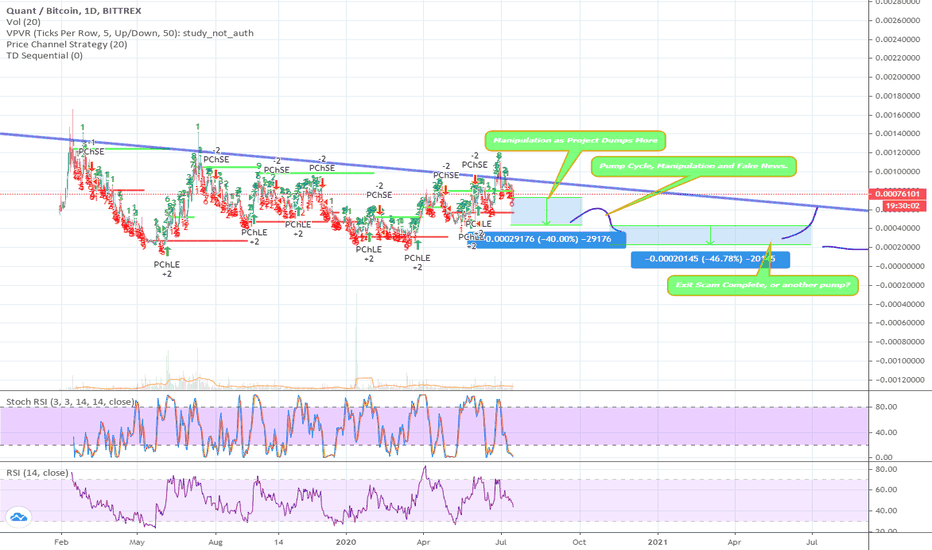
Task: Select the Stoch RSI (3, 3, 14, 14, close) label
Action: [70, 402]
